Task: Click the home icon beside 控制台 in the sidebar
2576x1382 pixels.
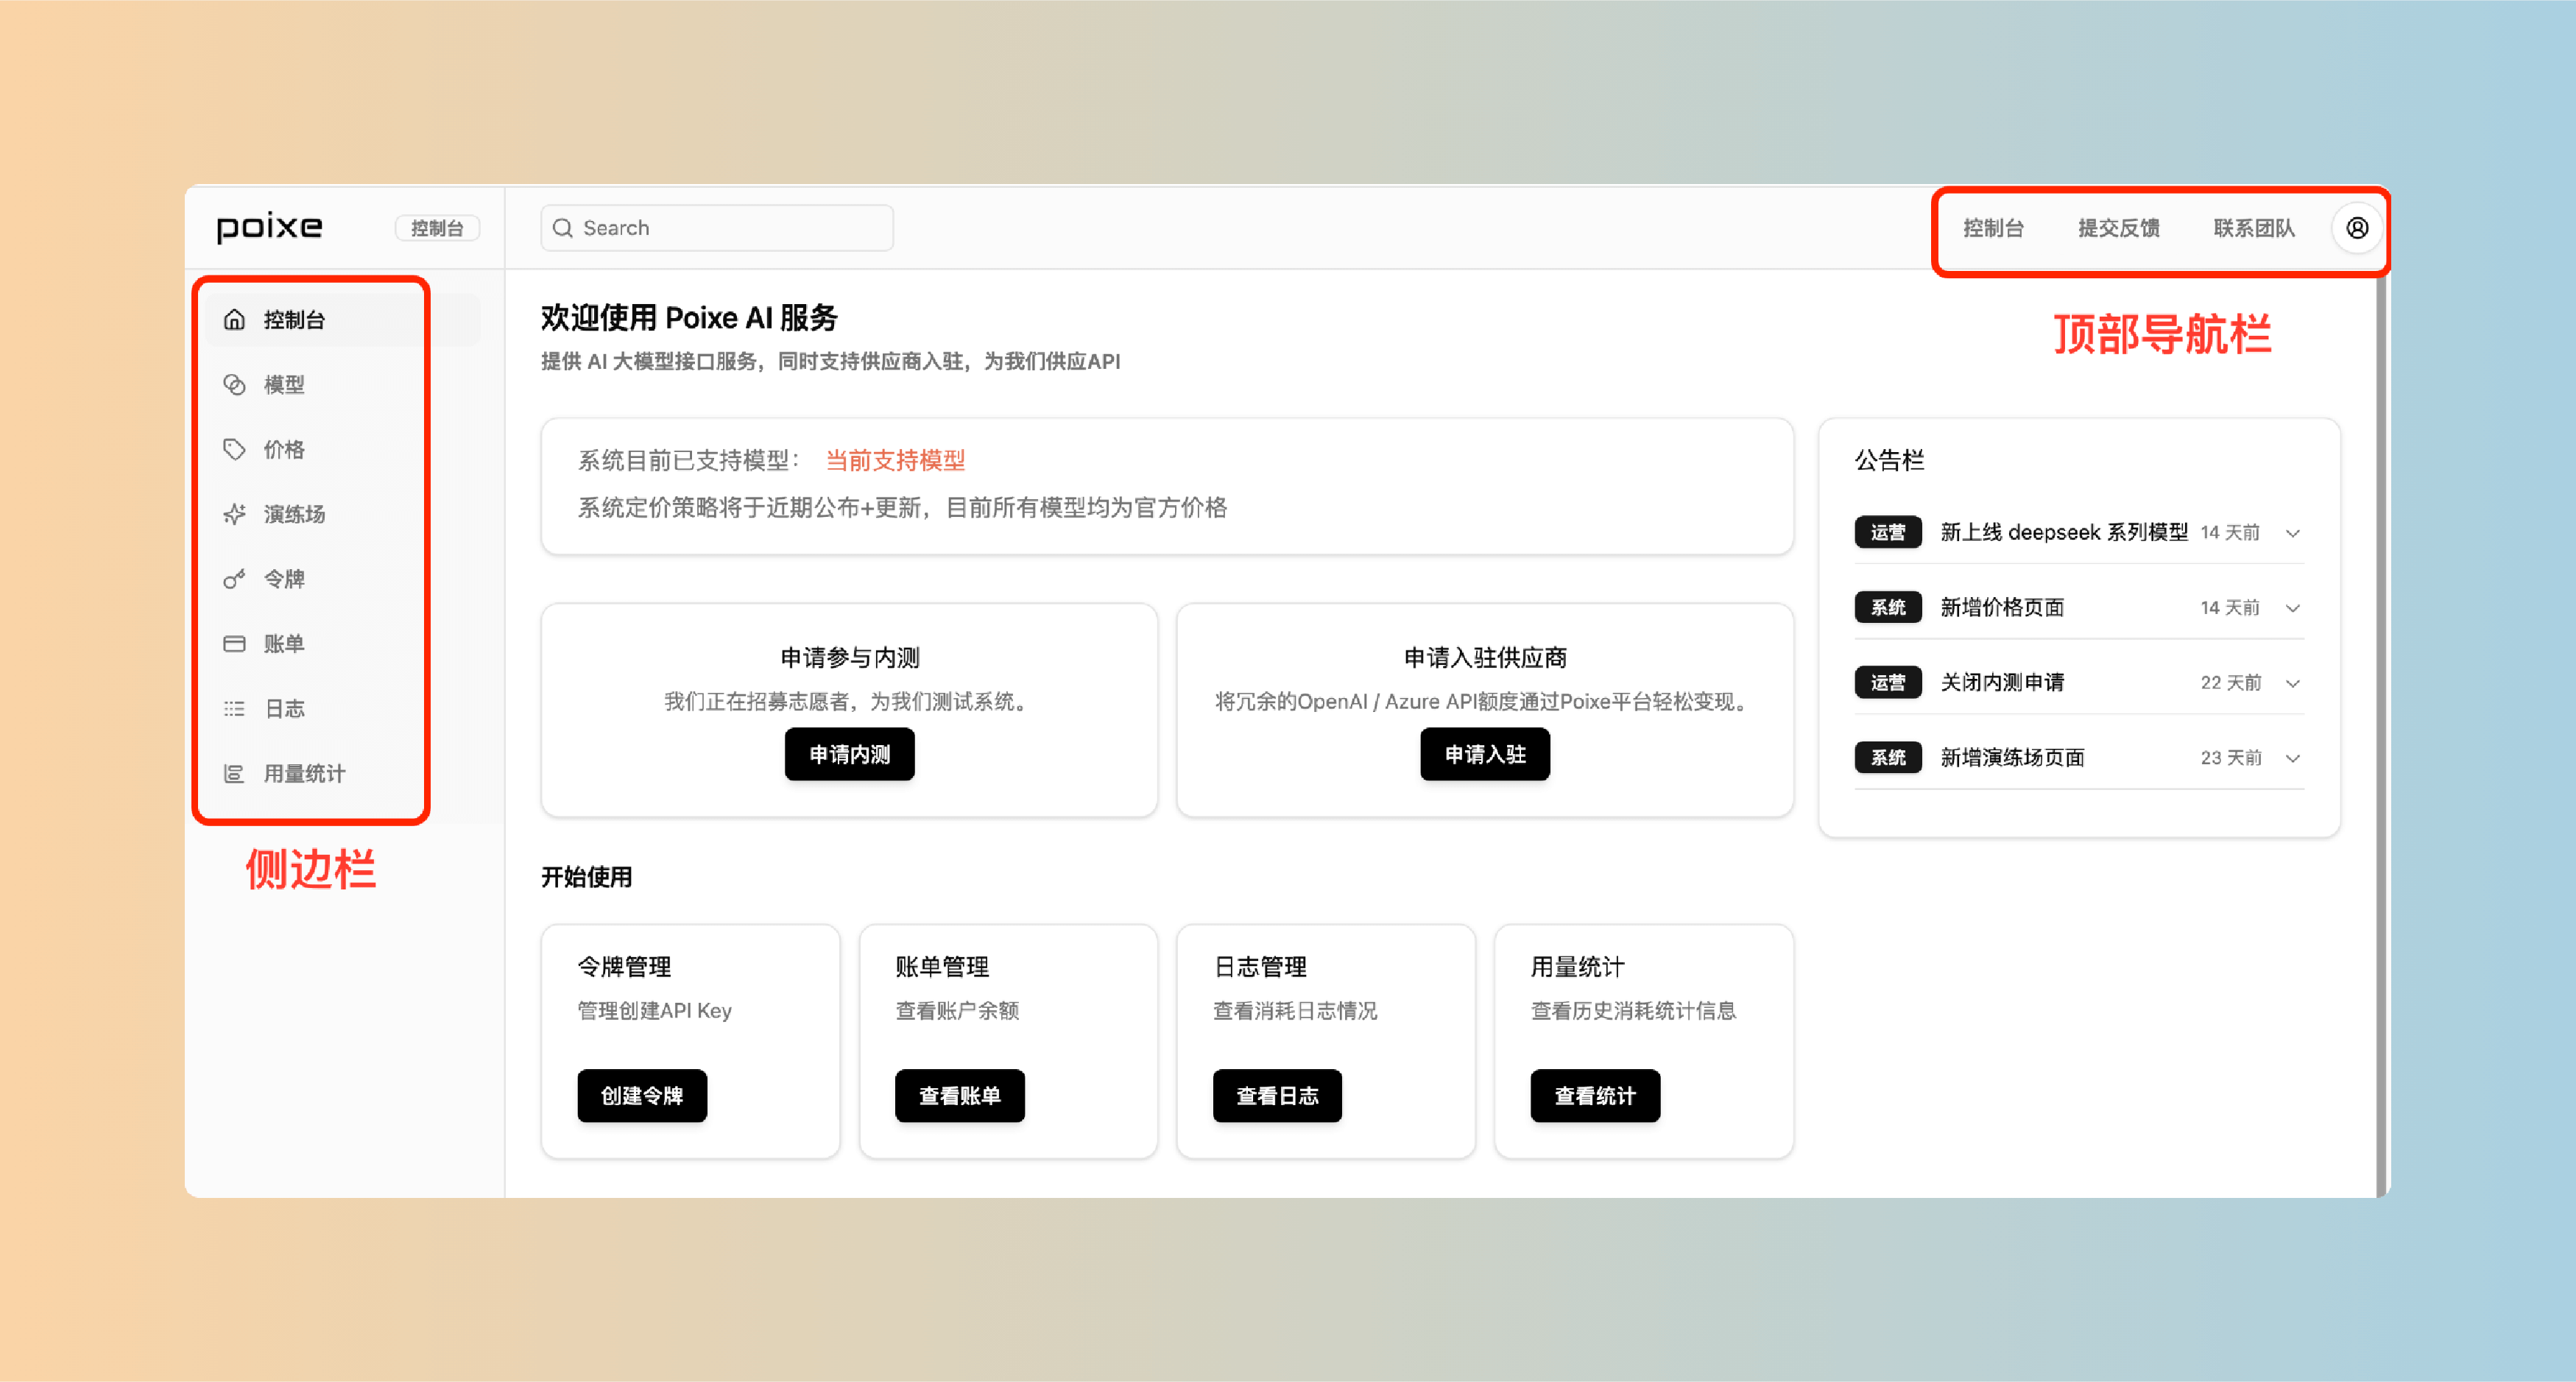Action: 234,320
